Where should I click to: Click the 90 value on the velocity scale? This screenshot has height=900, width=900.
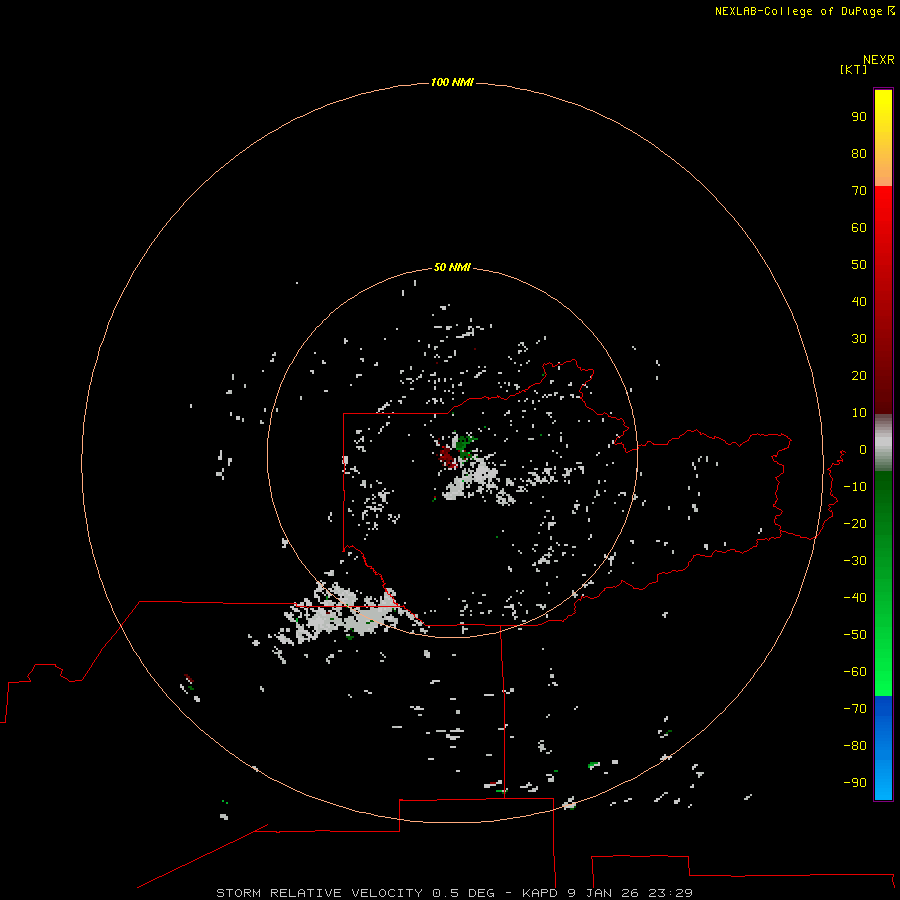pyautogui.click(x=859, y=117)
